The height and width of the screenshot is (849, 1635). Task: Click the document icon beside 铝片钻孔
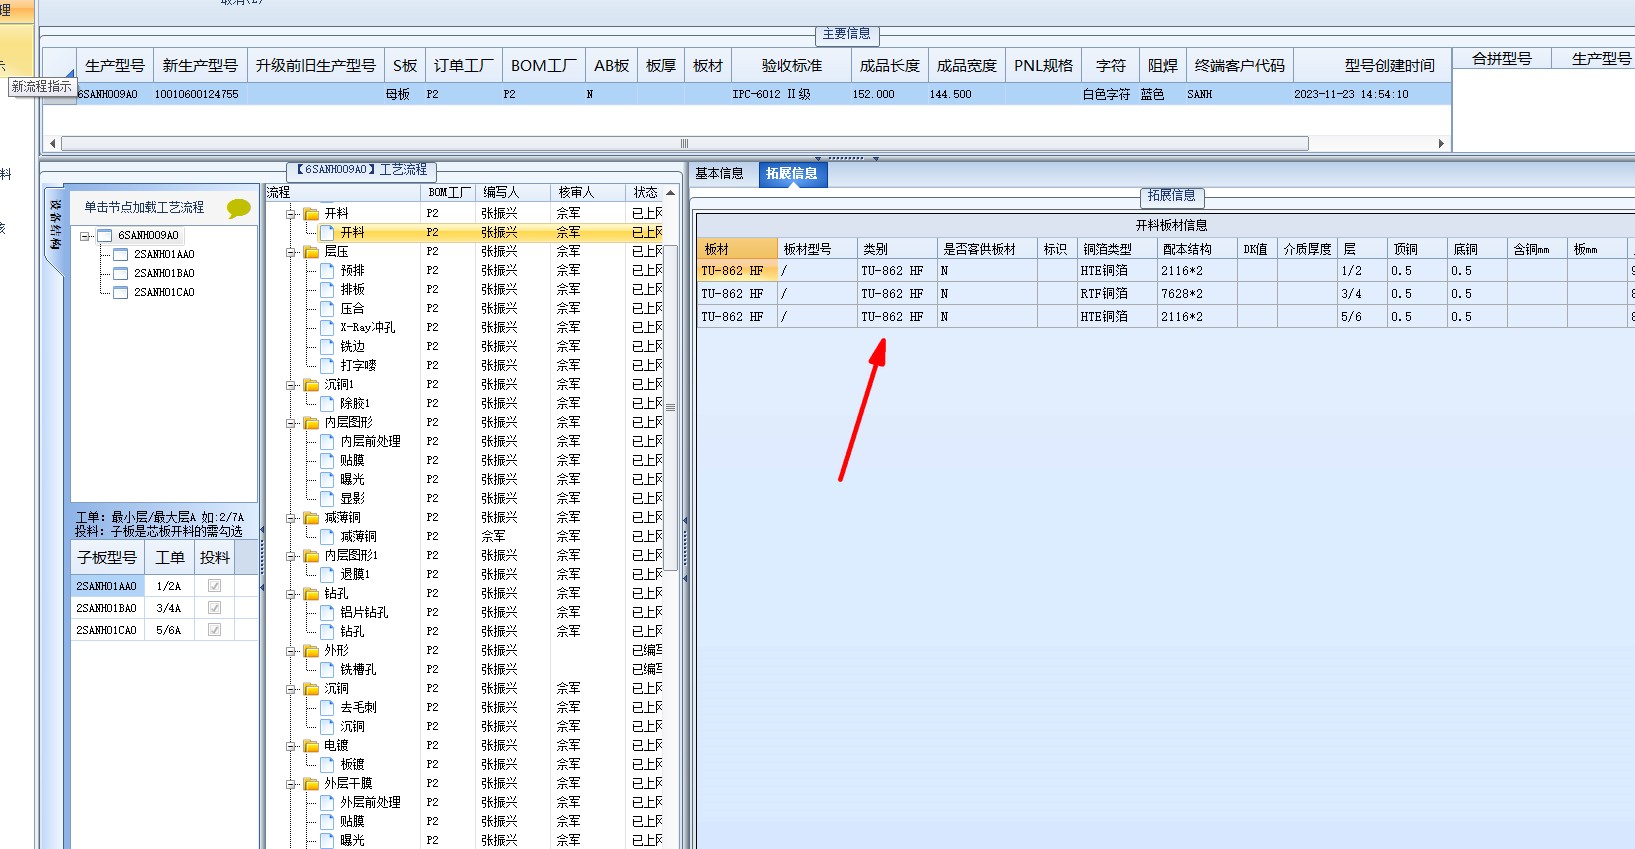[x=327, y=613]
